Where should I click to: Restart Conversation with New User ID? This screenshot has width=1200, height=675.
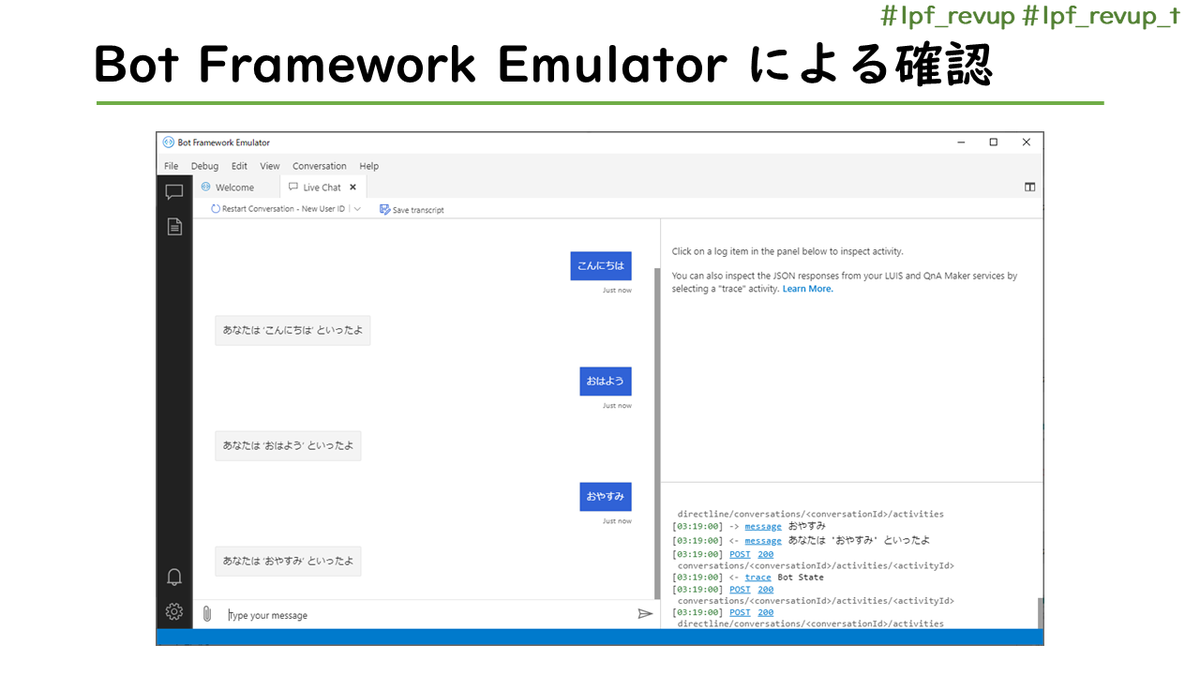tap(278, 209)
